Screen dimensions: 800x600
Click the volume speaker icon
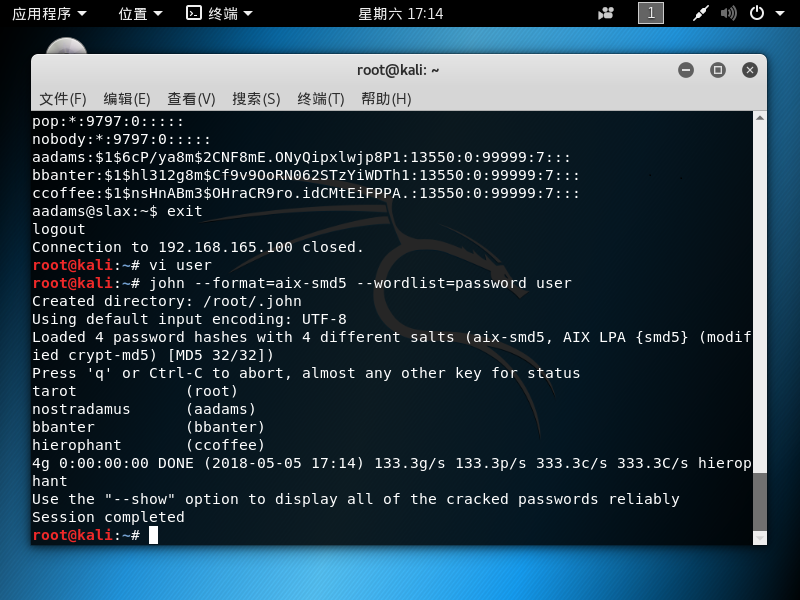(729, 13)
